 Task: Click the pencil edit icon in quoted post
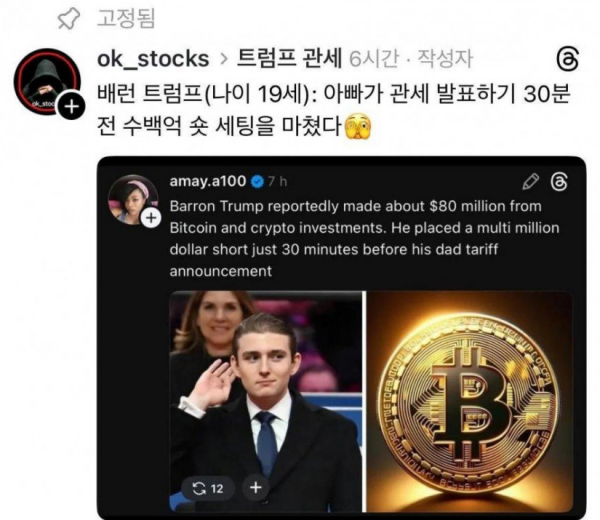pyautogui.click(x=530, y=181)
